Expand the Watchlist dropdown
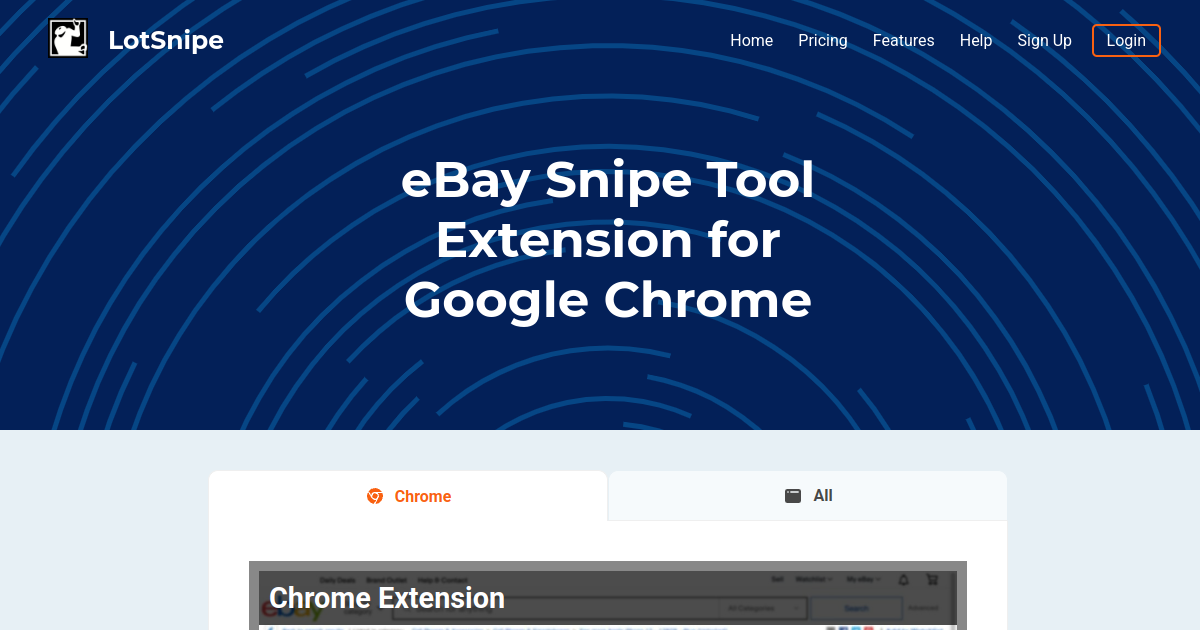Image resolution: width=1200 pixels, height=630 pixels. click(x=813, y=579)
